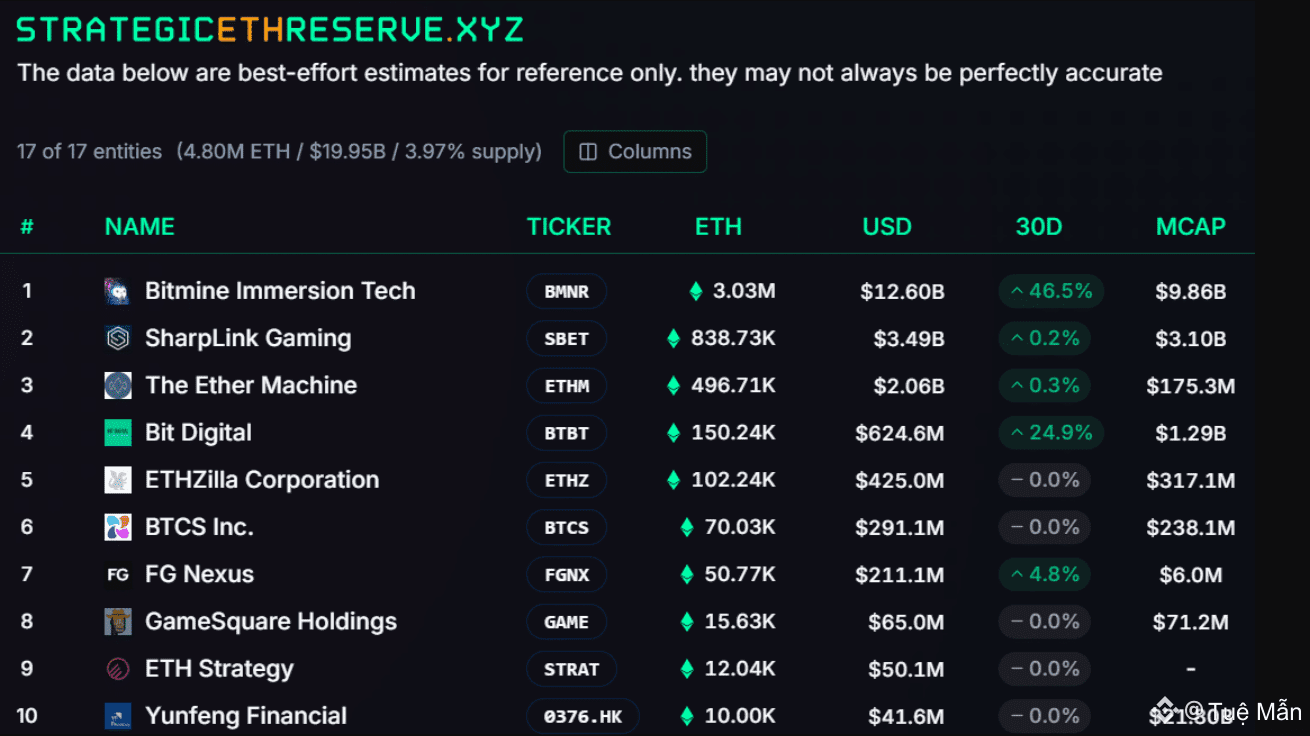Click the Yunfeng Financial logo icon
The image size is (1310, 736).
118,716
